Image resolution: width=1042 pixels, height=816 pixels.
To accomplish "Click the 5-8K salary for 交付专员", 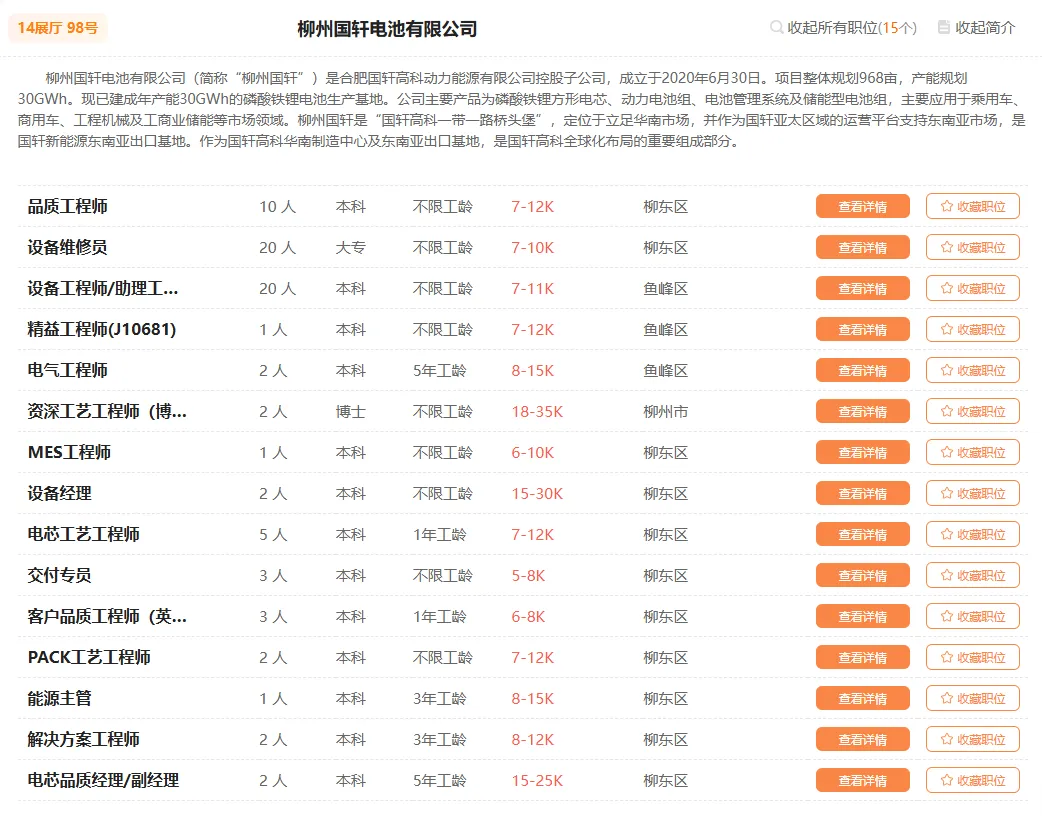I will click(x=528, y=576).
